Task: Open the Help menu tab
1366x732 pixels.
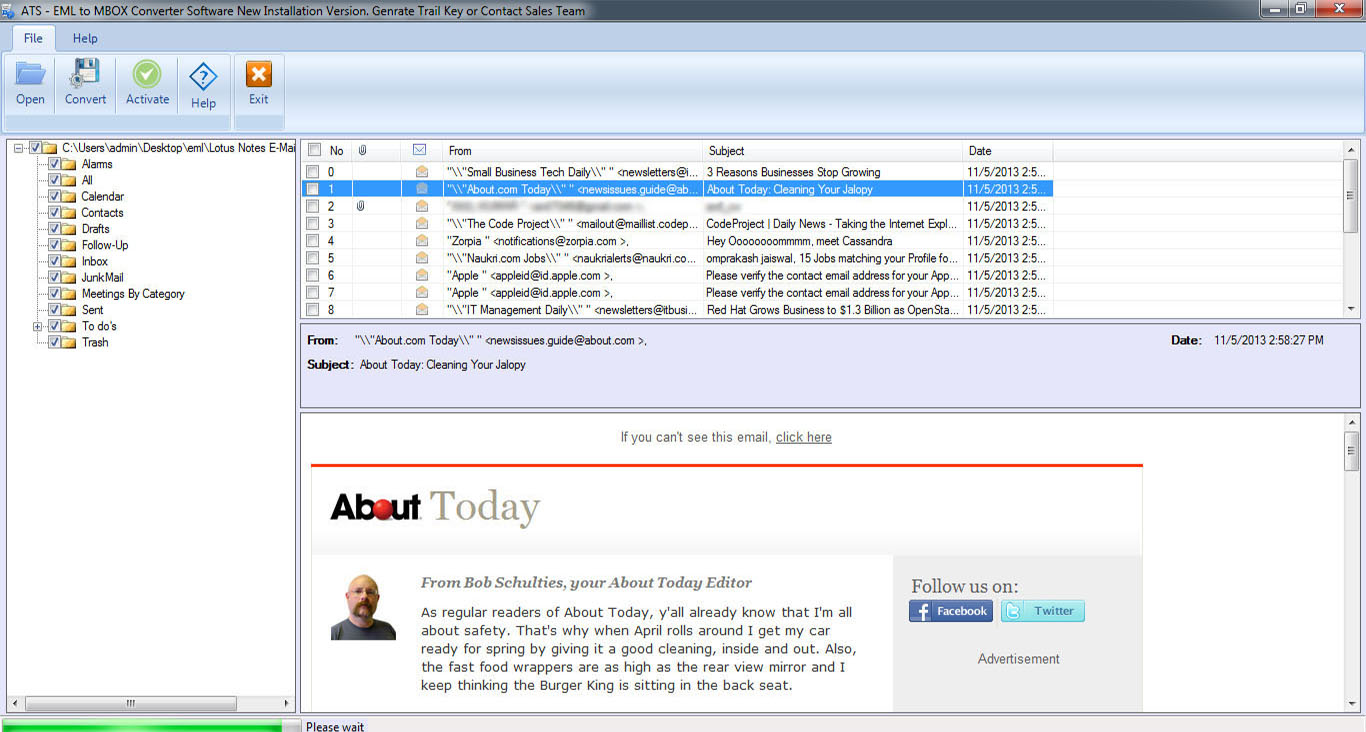Action: 85,38
